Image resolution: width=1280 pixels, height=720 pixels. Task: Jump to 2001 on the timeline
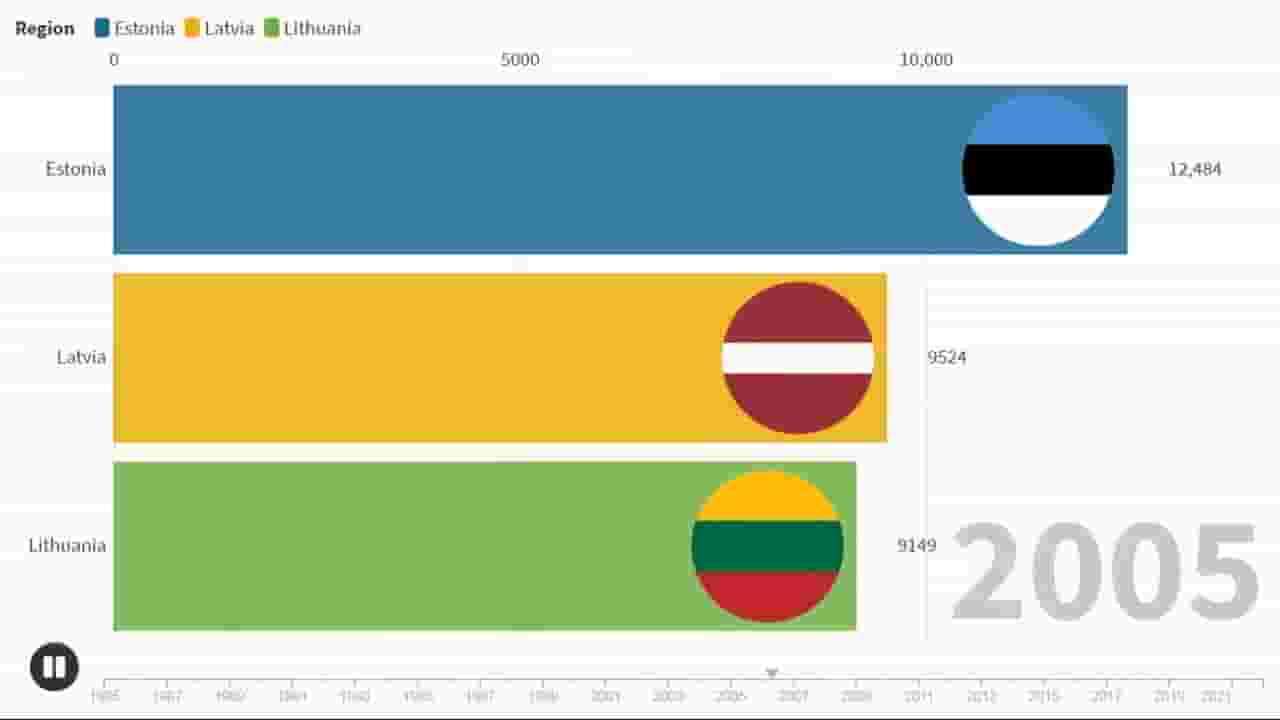click(605, 696)
